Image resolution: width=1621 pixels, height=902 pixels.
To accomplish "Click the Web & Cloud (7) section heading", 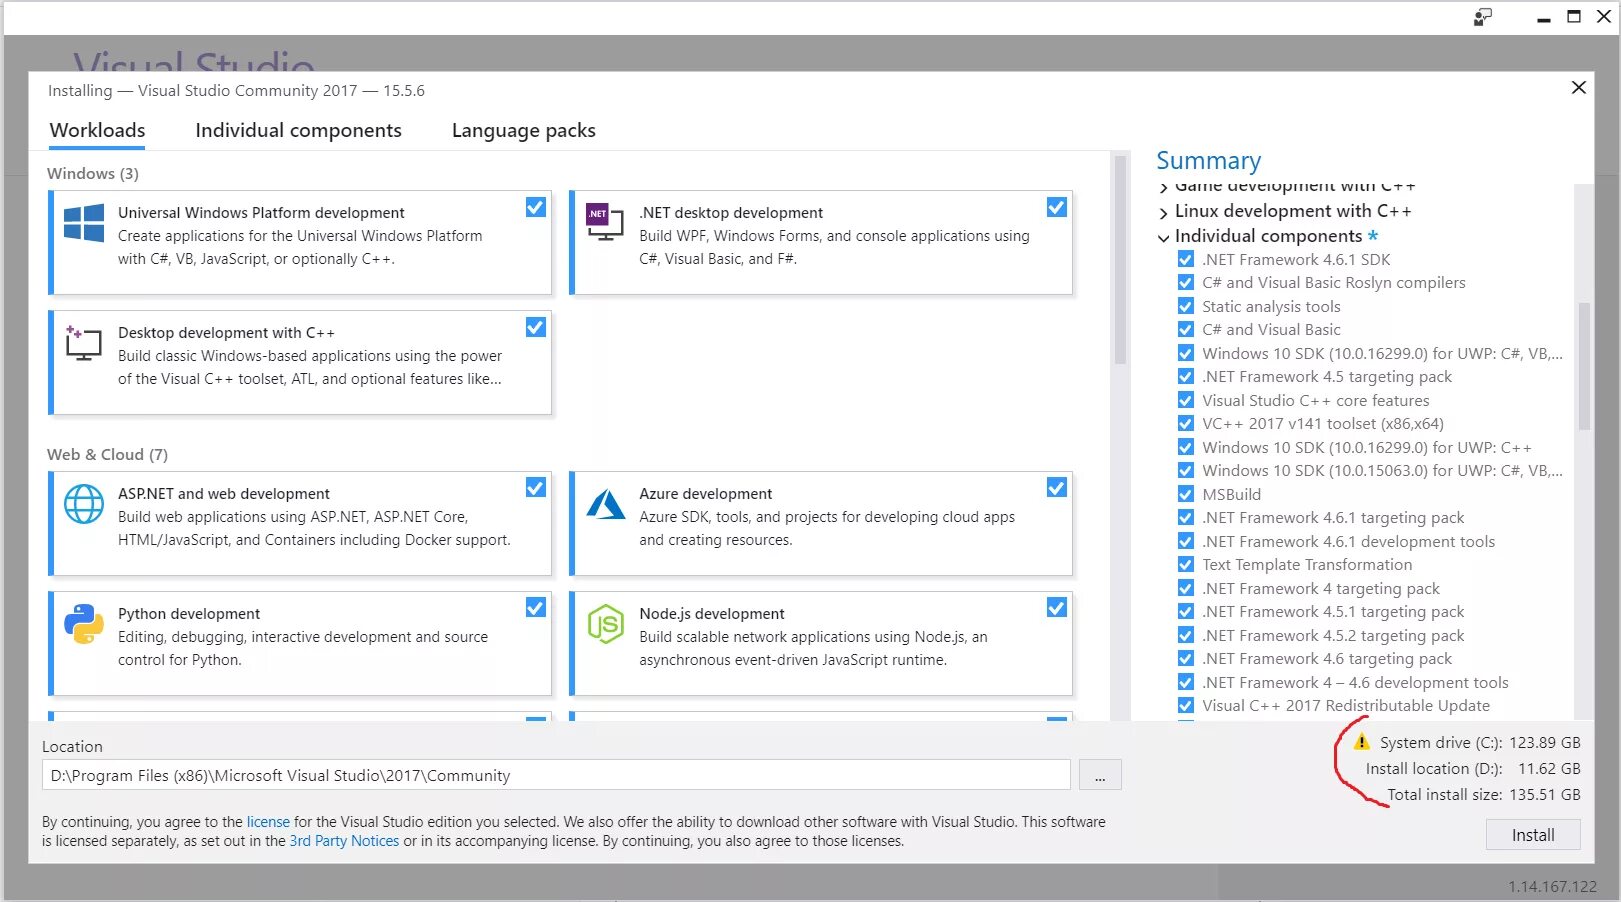I will click(107, 454).
